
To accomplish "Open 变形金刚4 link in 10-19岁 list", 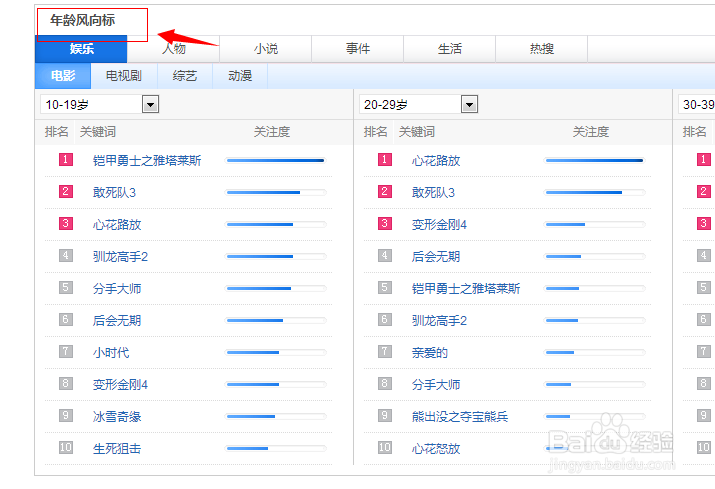I will [x=120, y=385].
